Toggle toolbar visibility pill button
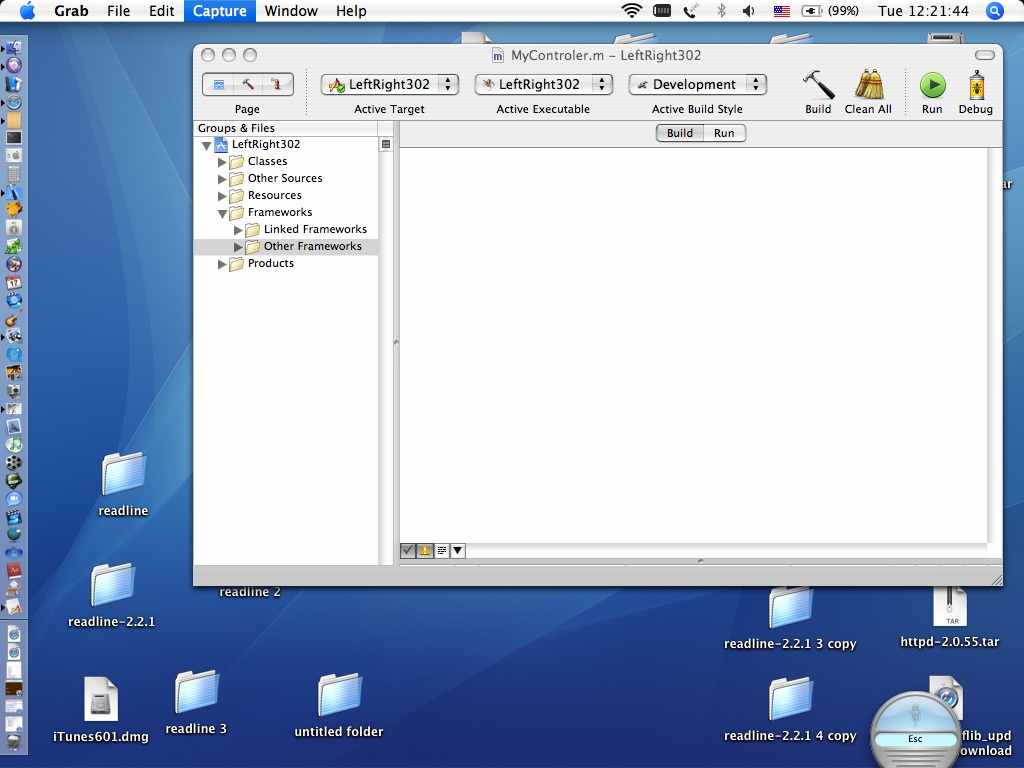 point(985,55)
